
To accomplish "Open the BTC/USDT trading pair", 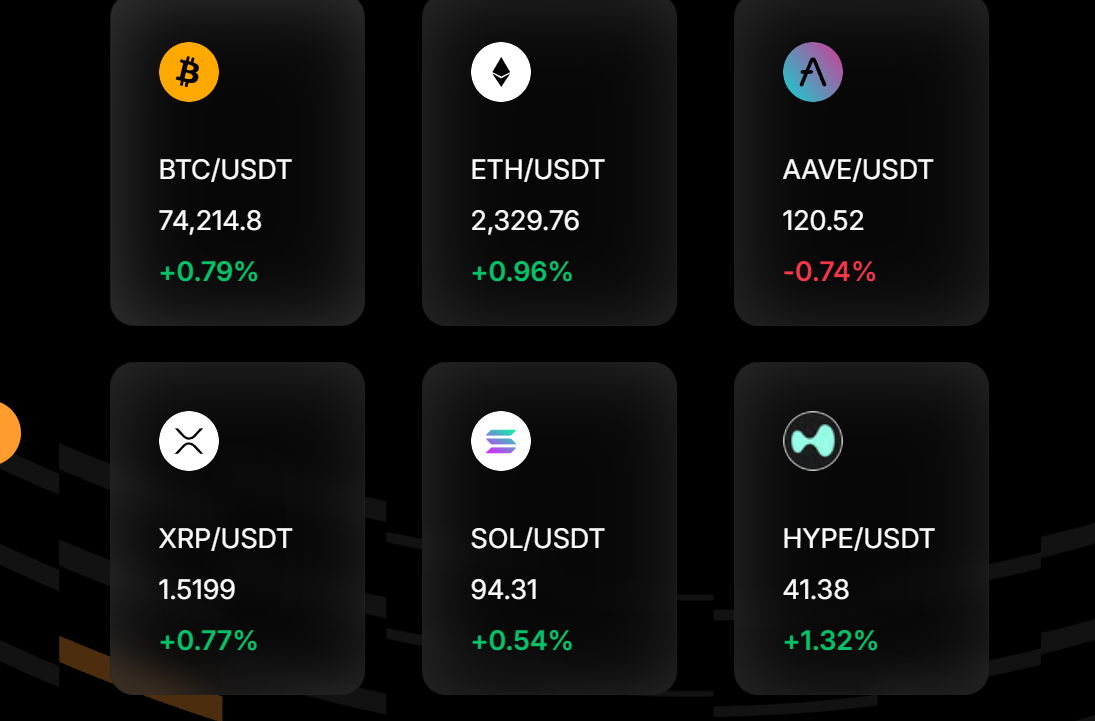I will point(224,169).
